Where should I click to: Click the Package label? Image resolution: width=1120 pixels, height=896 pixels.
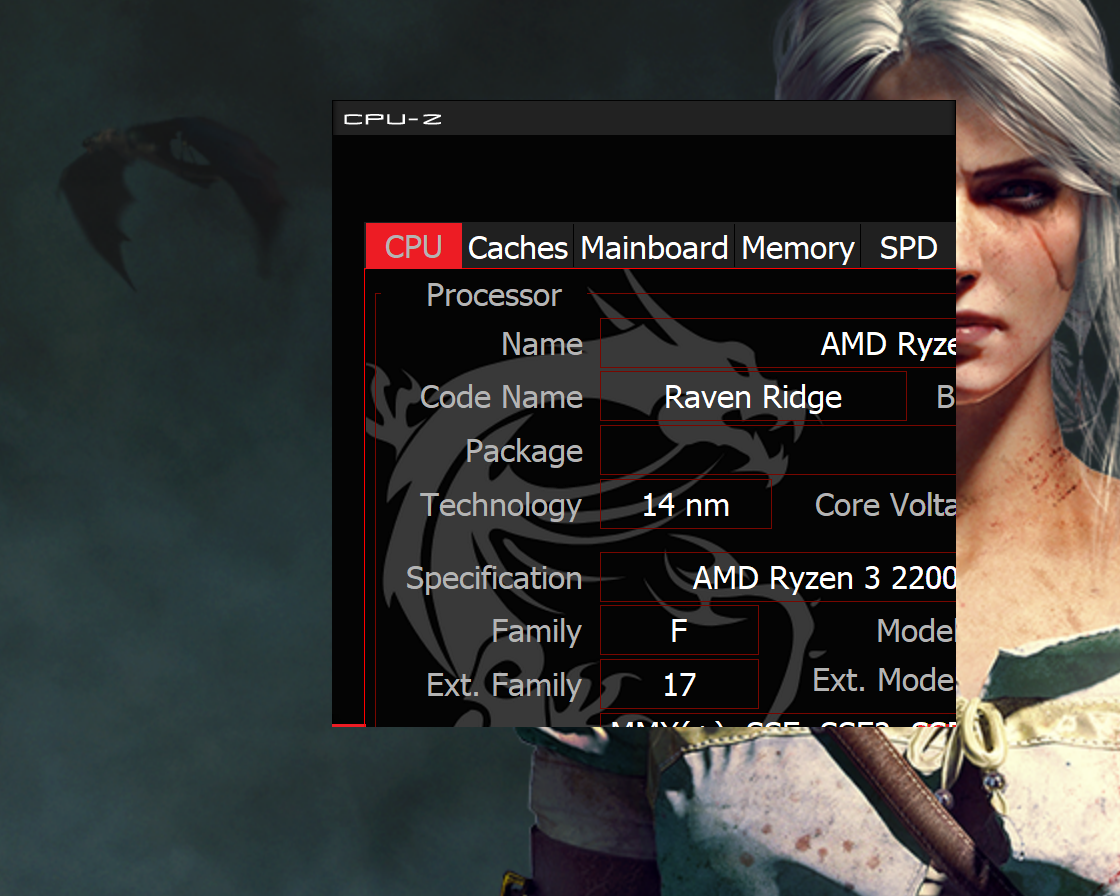coord(524,451)
